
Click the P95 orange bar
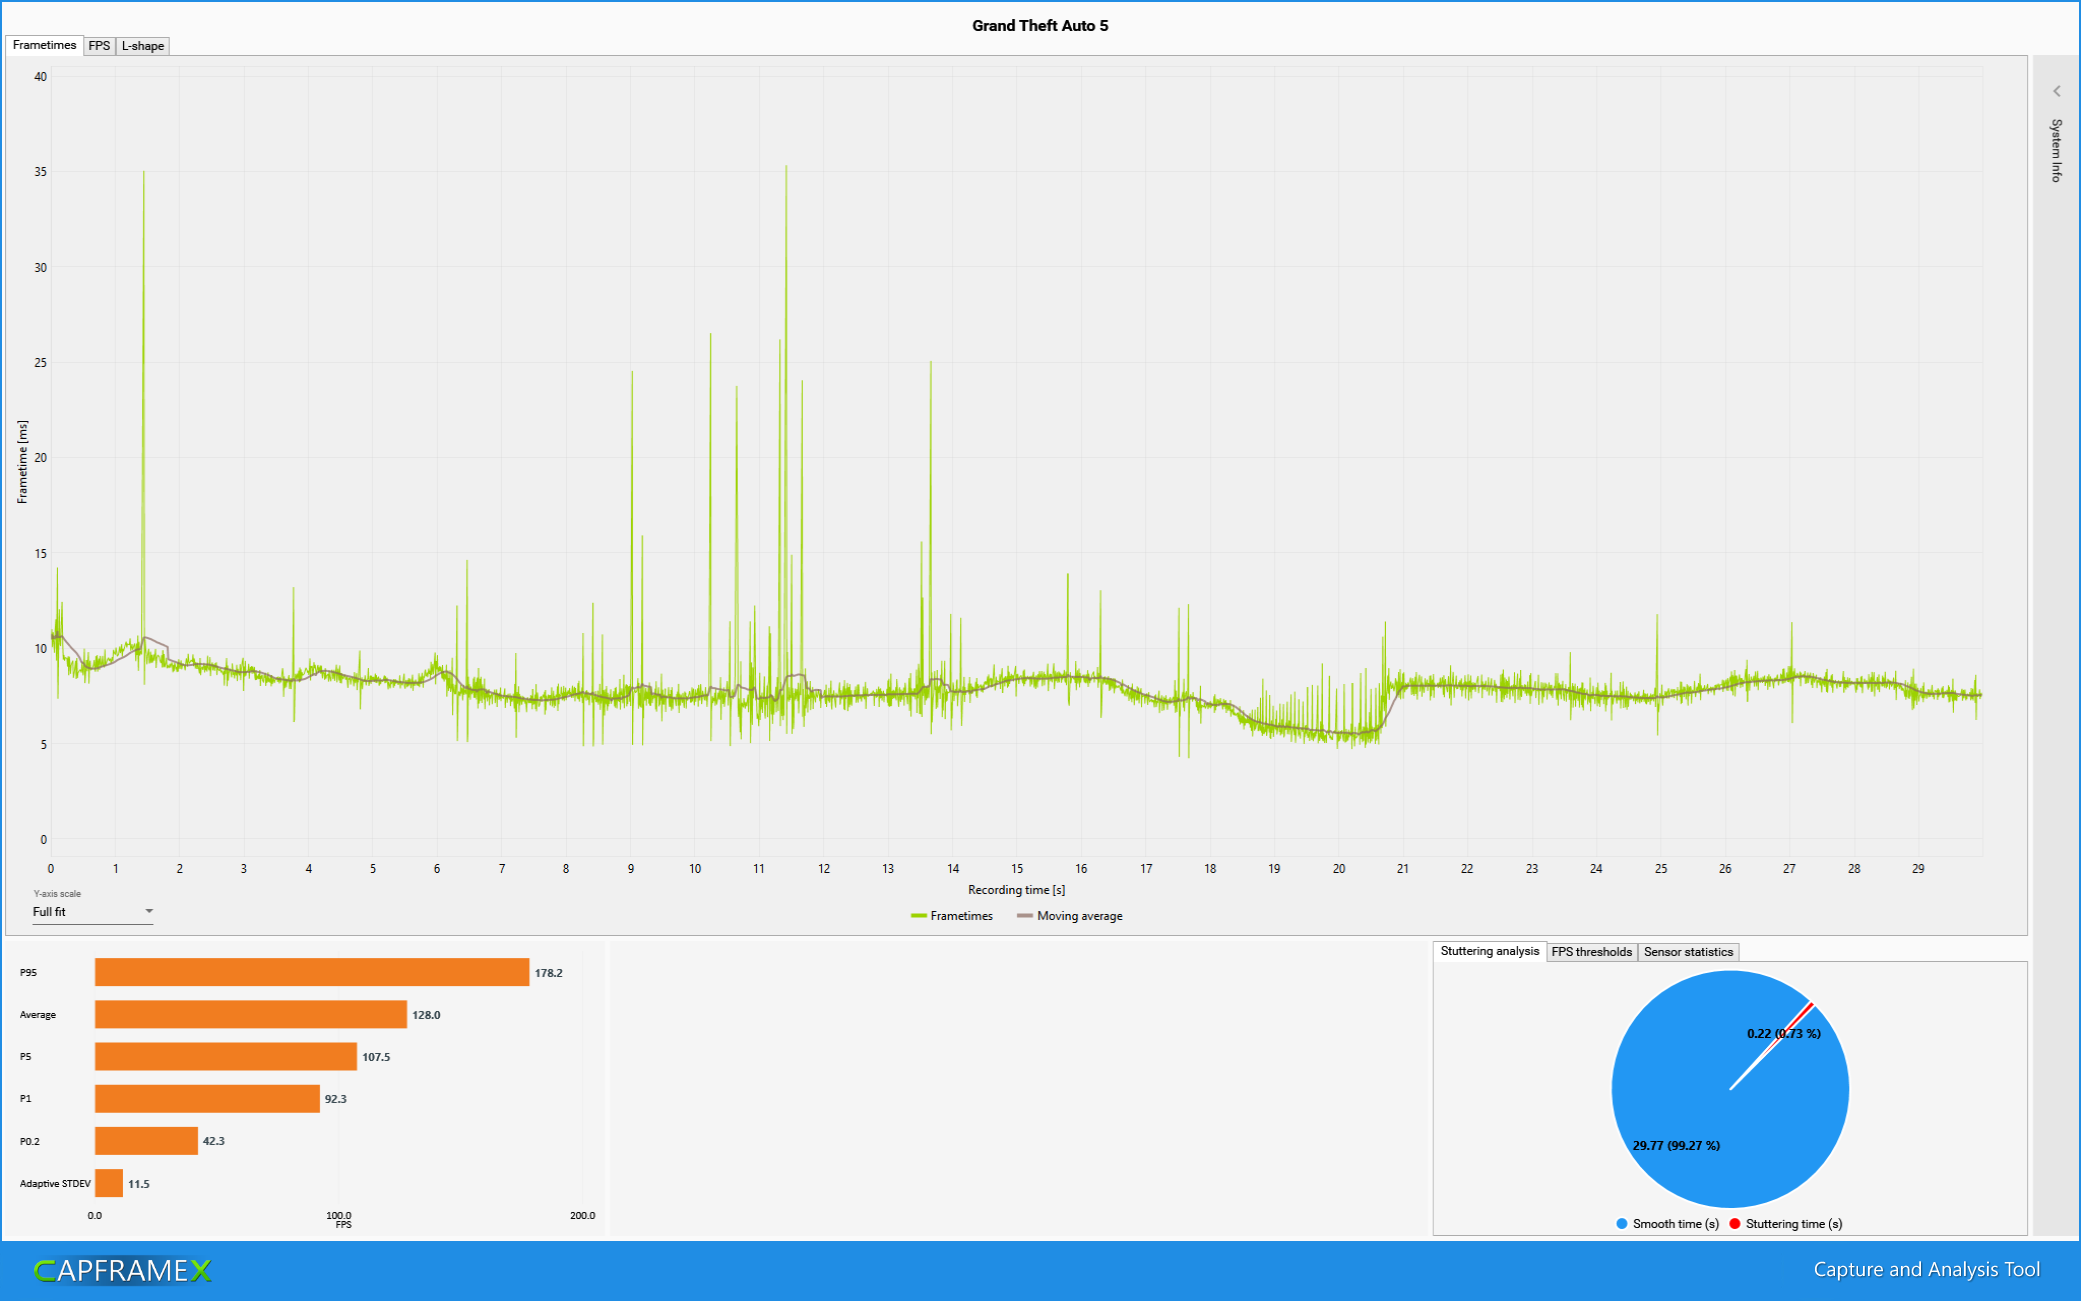pos(311,972)
